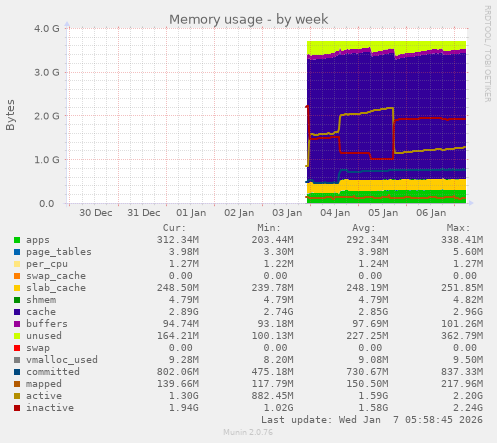Click the apps green legend swatch
The width and height of the screenshot is (497, 443).
pyautogui.click(x=17, y=240)
